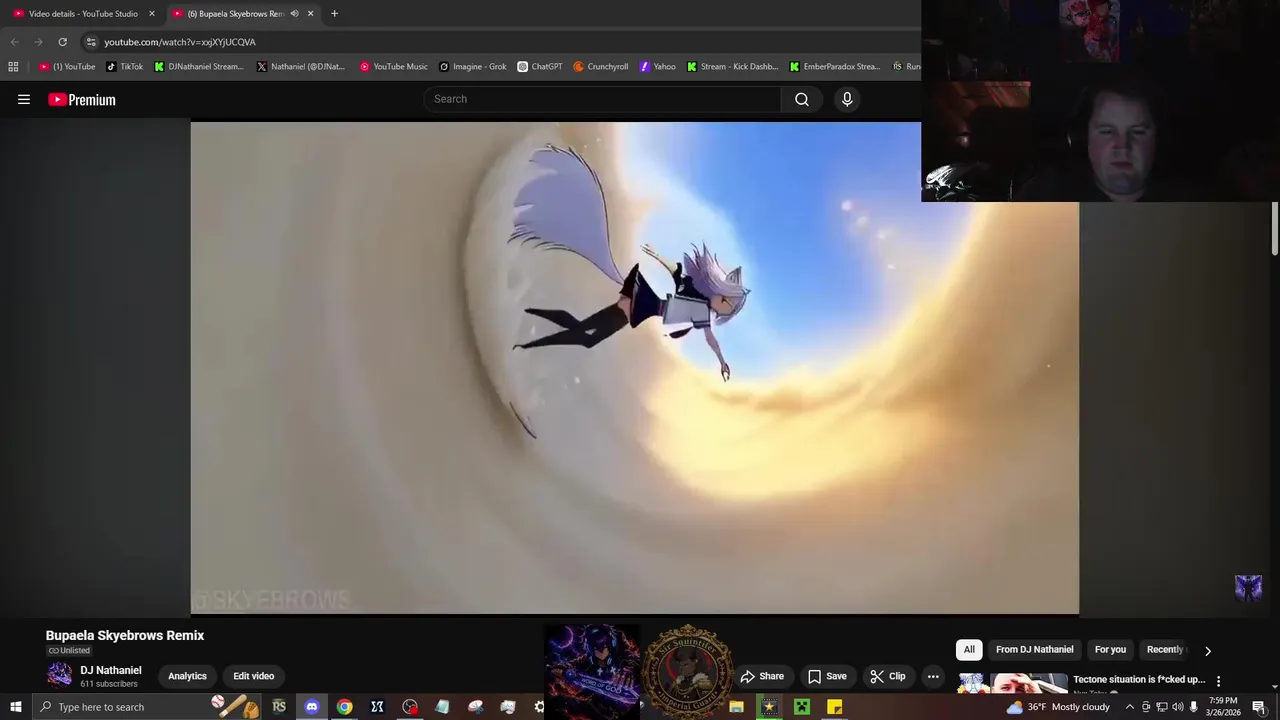Open the apps grid in bookmarks bar
The image size is (1280, 720).
pos(13,67)
